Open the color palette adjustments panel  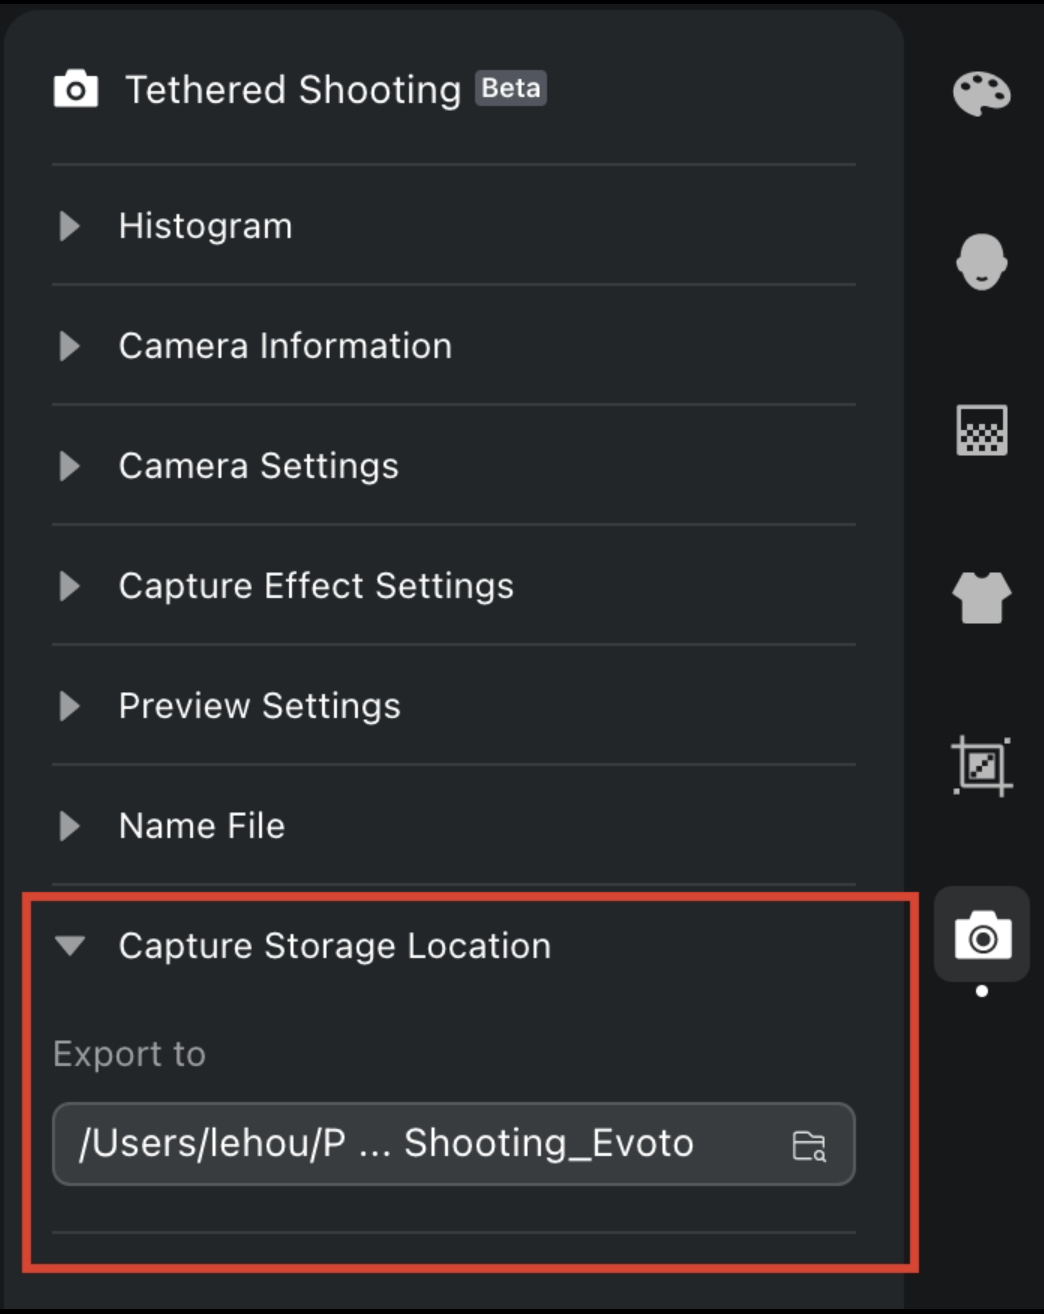pyautogui.click(x=981, y=94)
